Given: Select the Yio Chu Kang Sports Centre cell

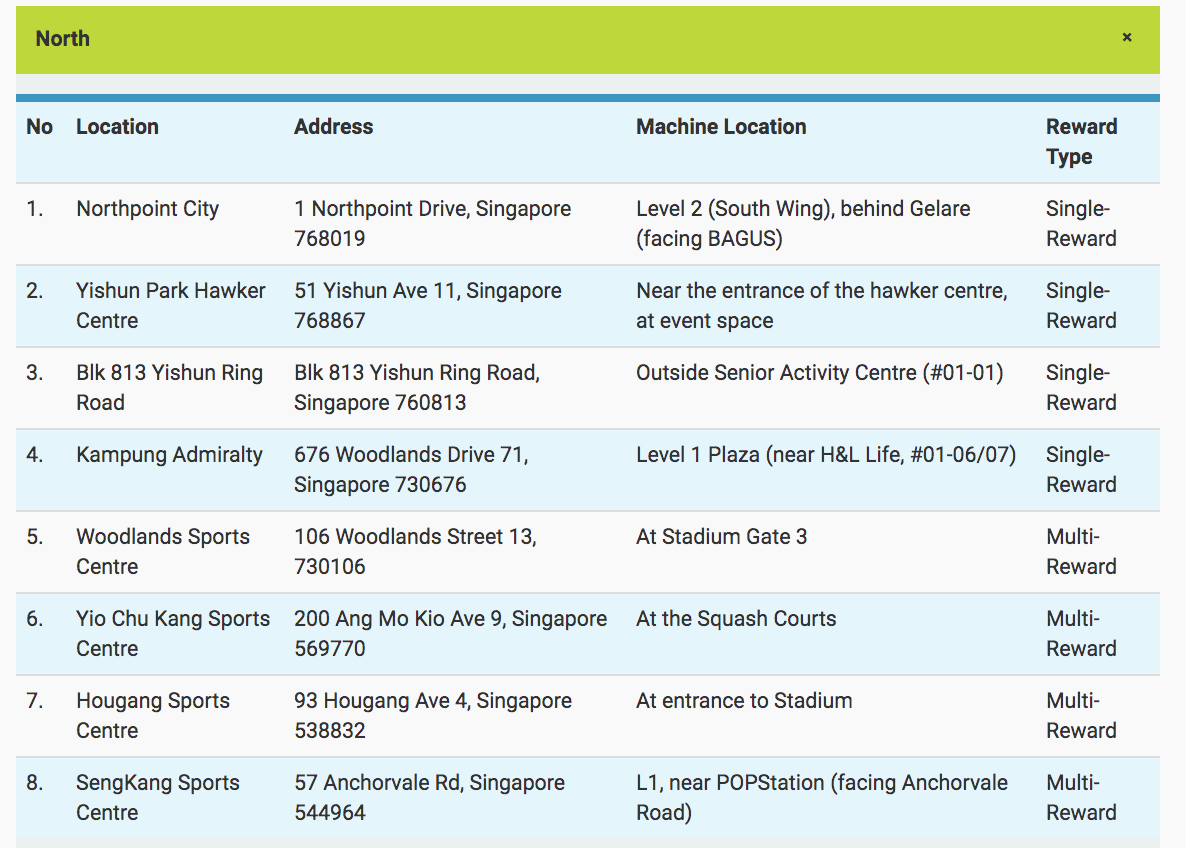Looking at the screenshot, I should (173, 634).
